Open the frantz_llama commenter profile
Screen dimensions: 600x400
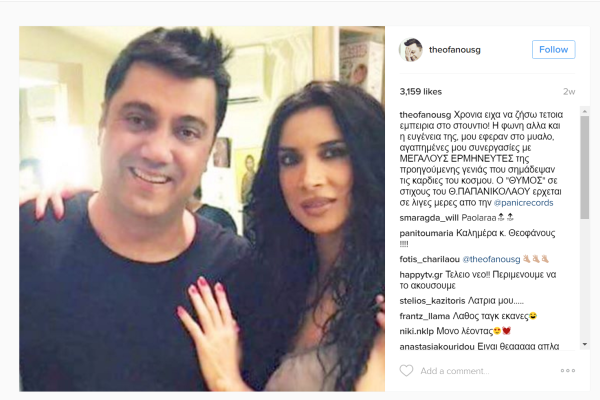coord(424,316)
